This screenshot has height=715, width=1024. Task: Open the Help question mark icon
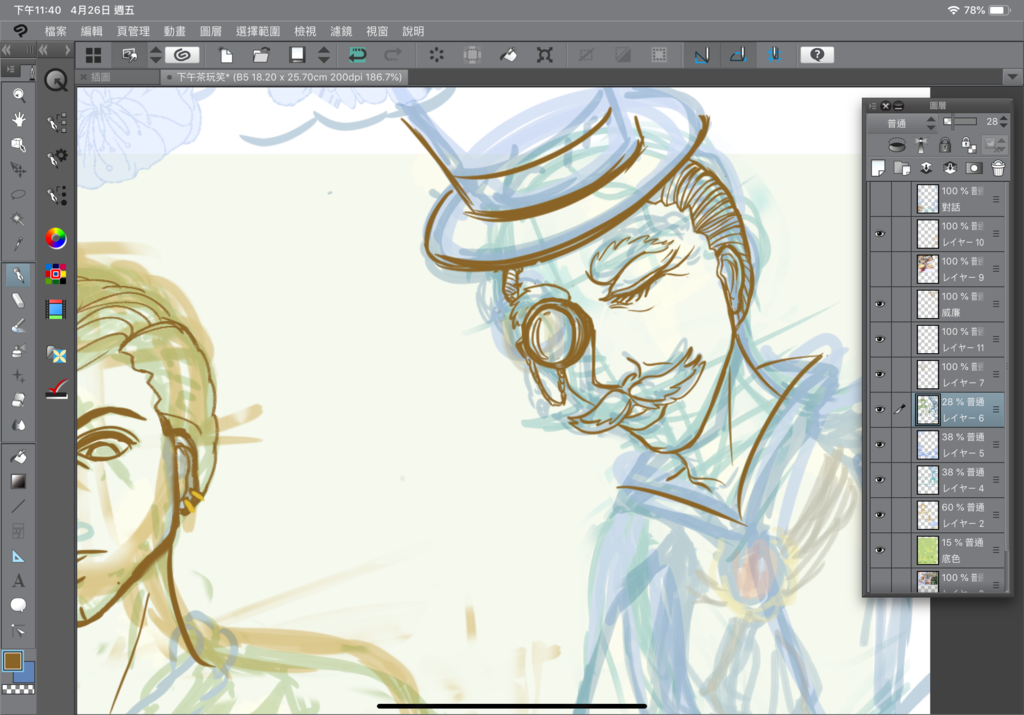(x=817, y=55)
